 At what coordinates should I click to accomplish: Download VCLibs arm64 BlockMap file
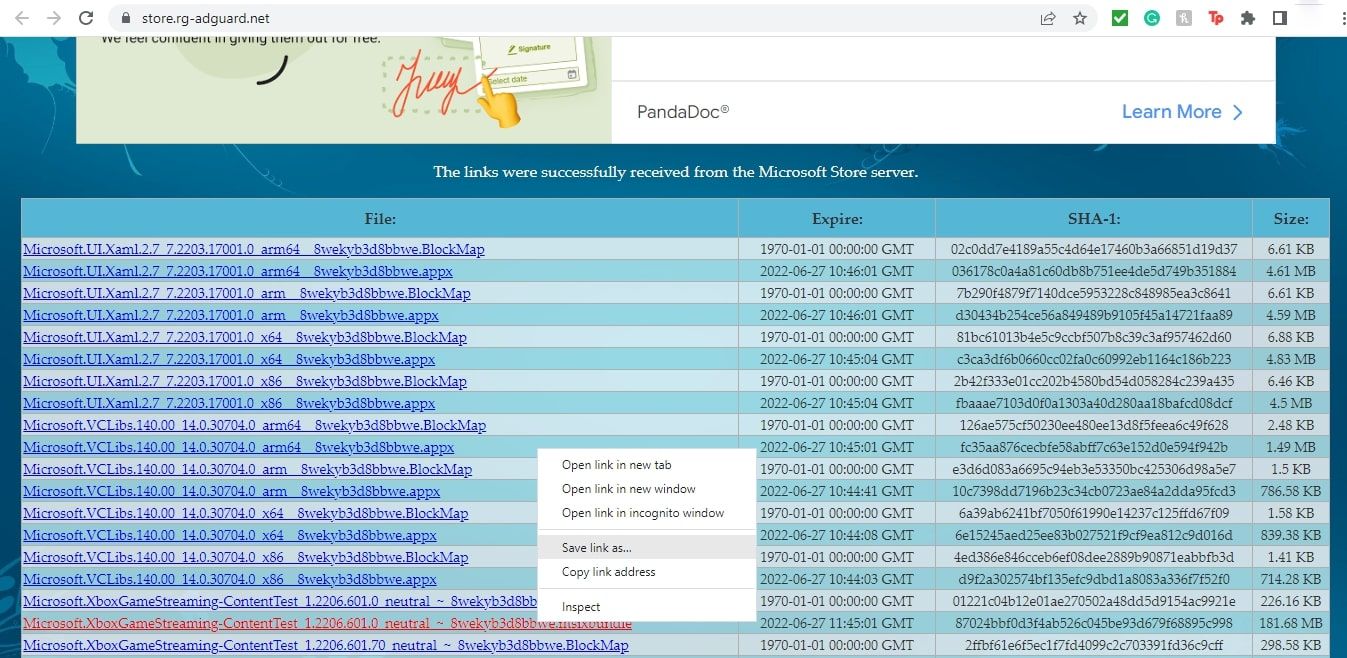pyautogui.click(x=255, y=425)
